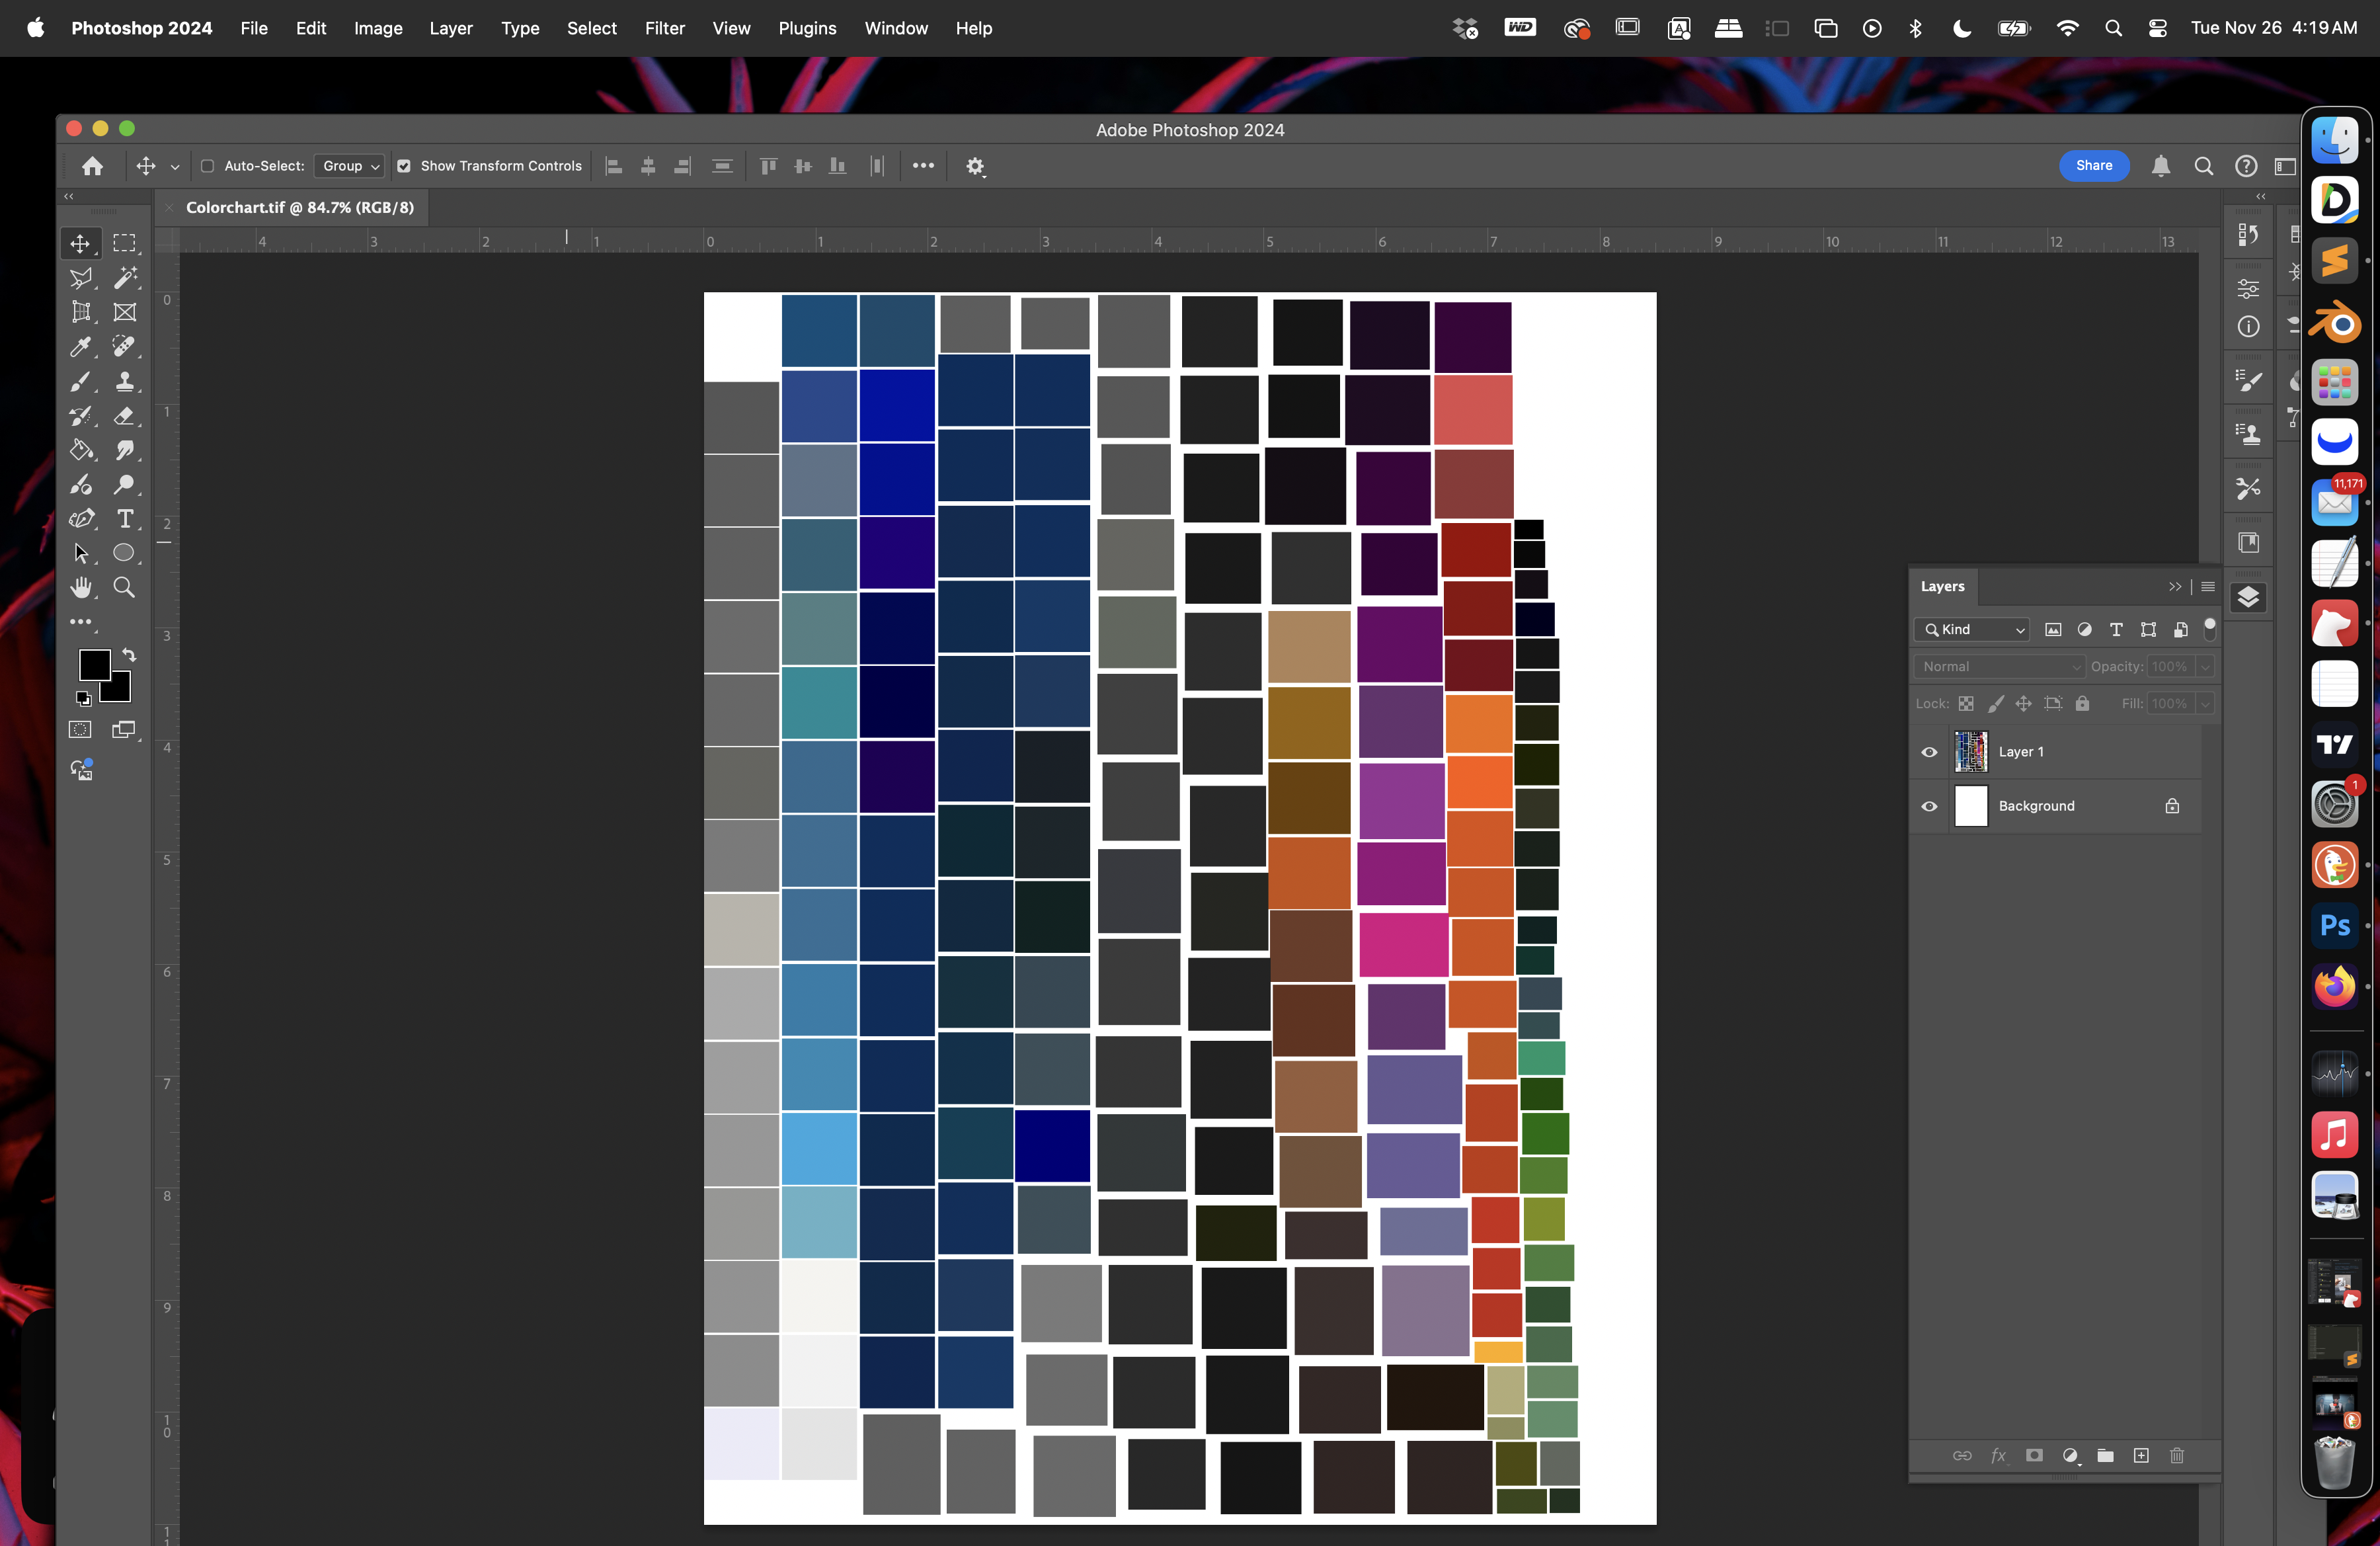Open Edit Toolbar three-dots menu
The width and height of the screenshot is (2380, 1546).
point(81,622)
